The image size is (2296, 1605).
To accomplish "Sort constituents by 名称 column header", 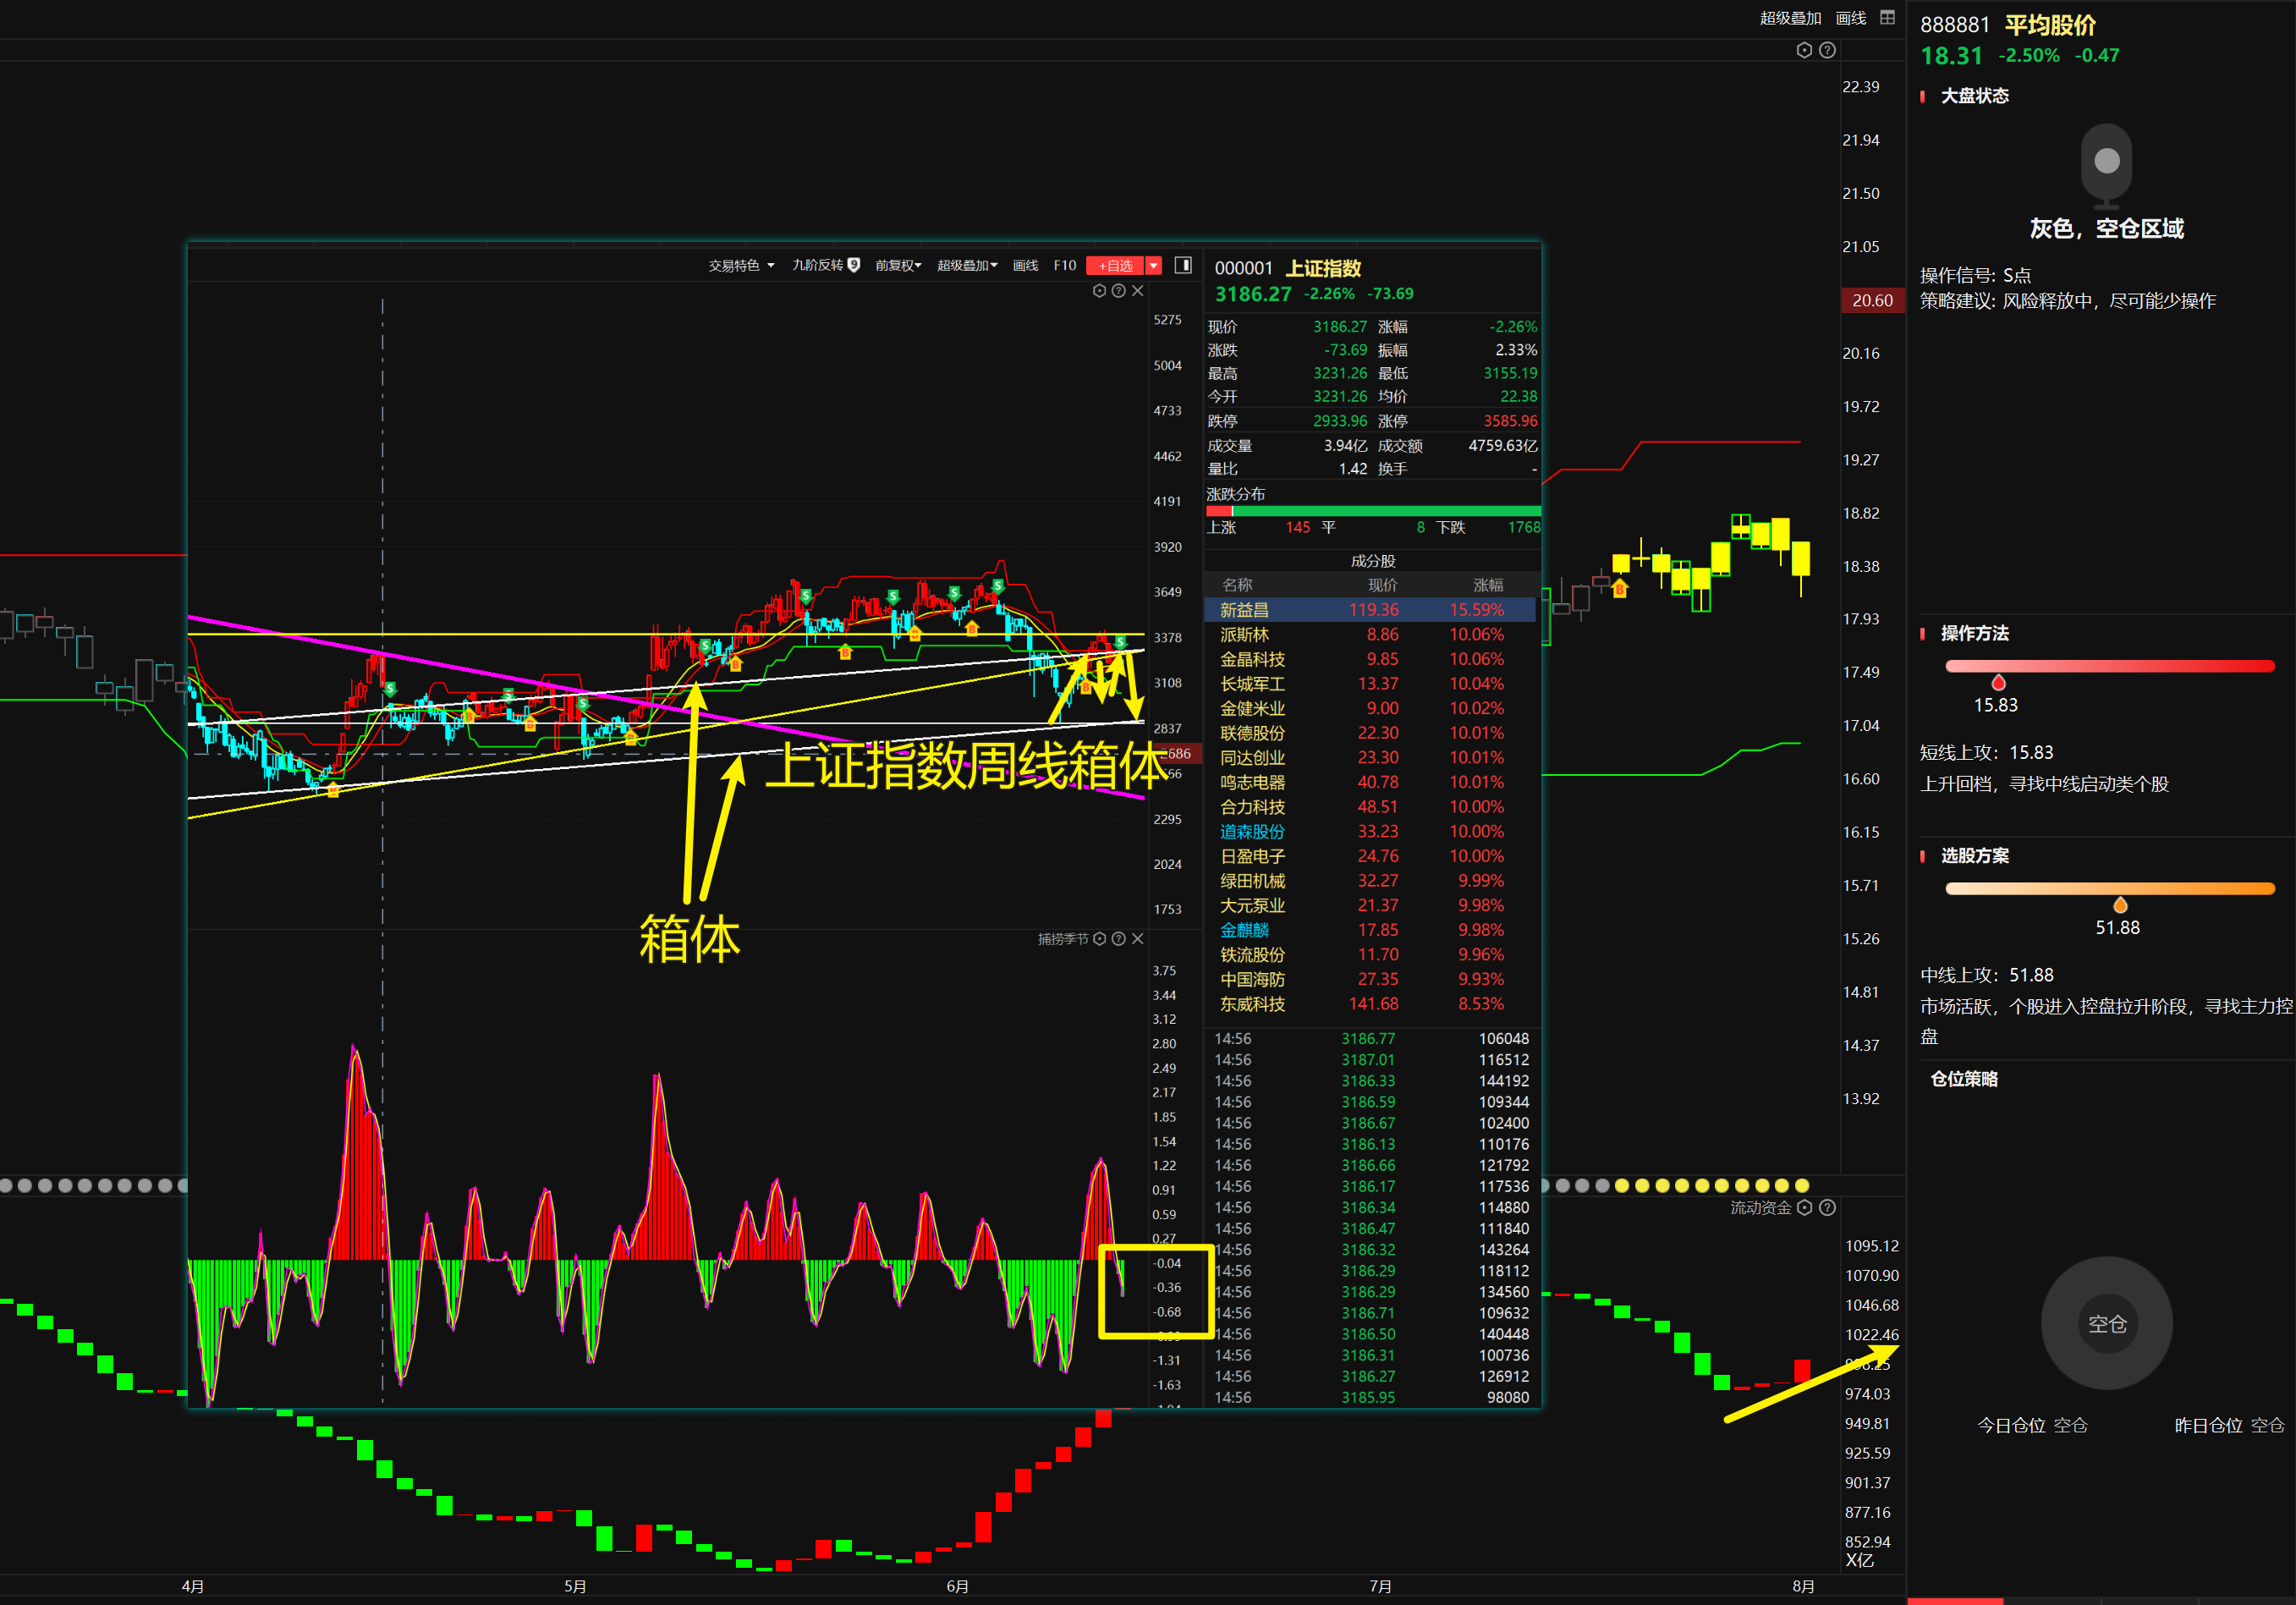I will [x=1237, y=585].
